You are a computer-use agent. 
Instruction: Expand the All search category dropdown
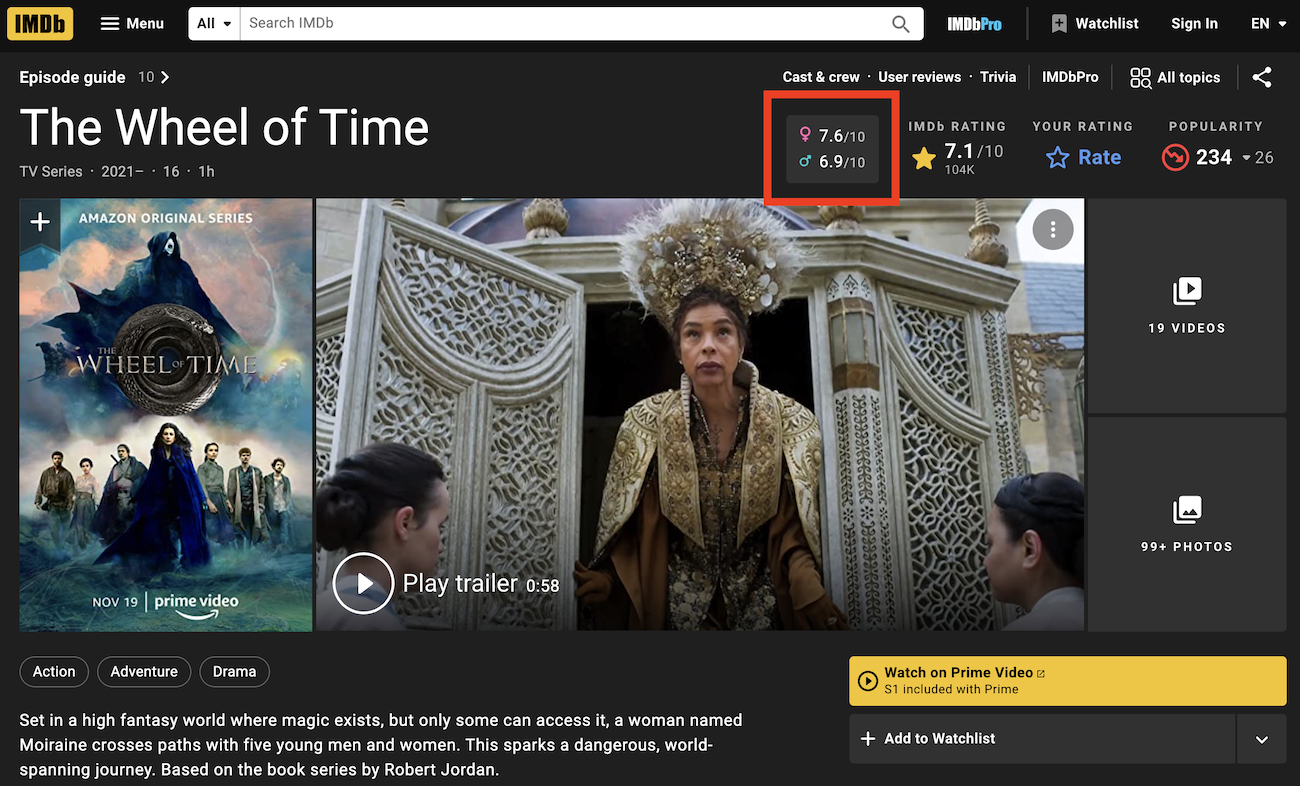[x=214, y=23]
